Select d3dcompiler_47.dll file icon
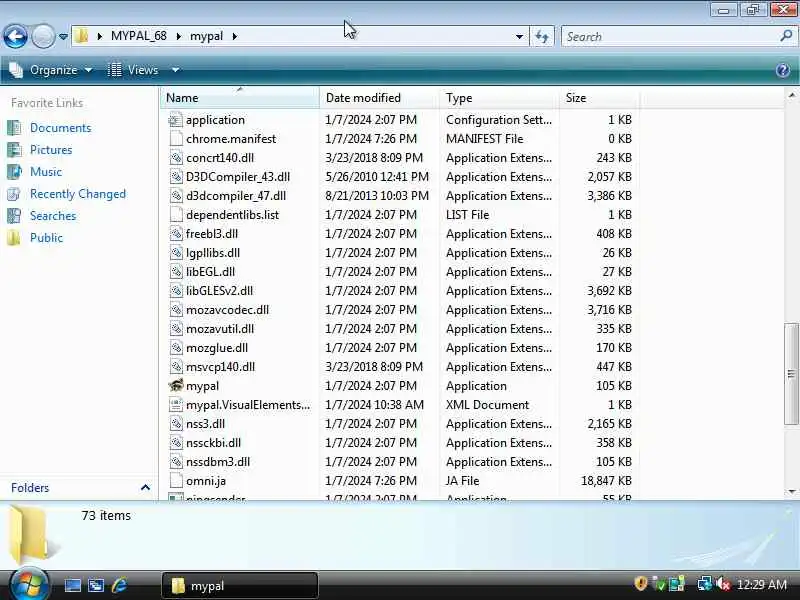The width and height of the screenshot is (800, 600). click(x=175, y=196)
